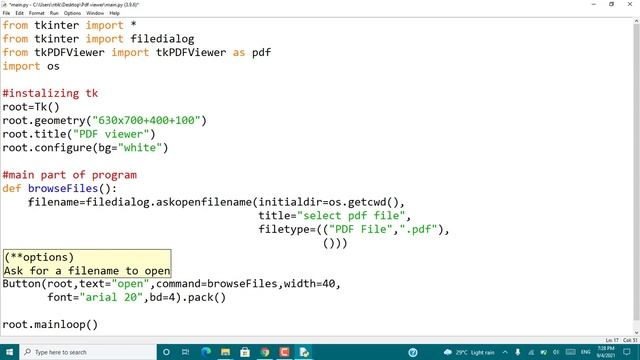
Task: Switch to the Python IDLE taskbar icon
Action: click(x=304, y=352)
